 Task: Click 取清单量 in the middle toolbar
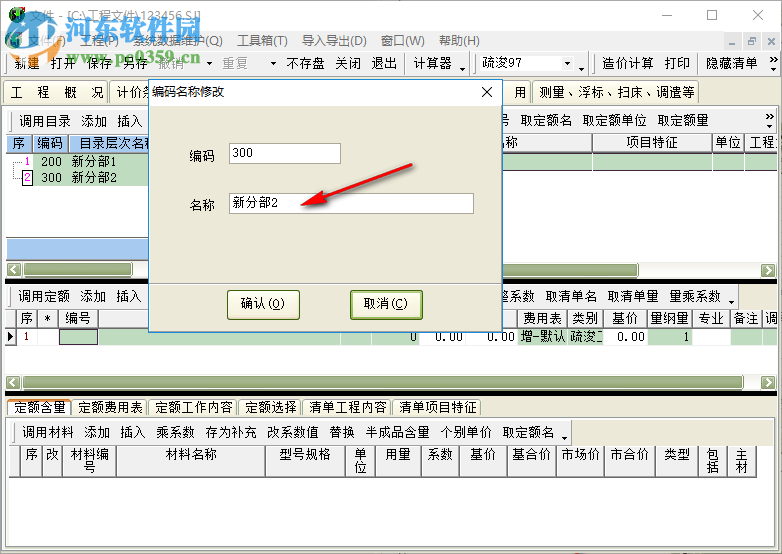pyautogui.click(x=633, y=297)
